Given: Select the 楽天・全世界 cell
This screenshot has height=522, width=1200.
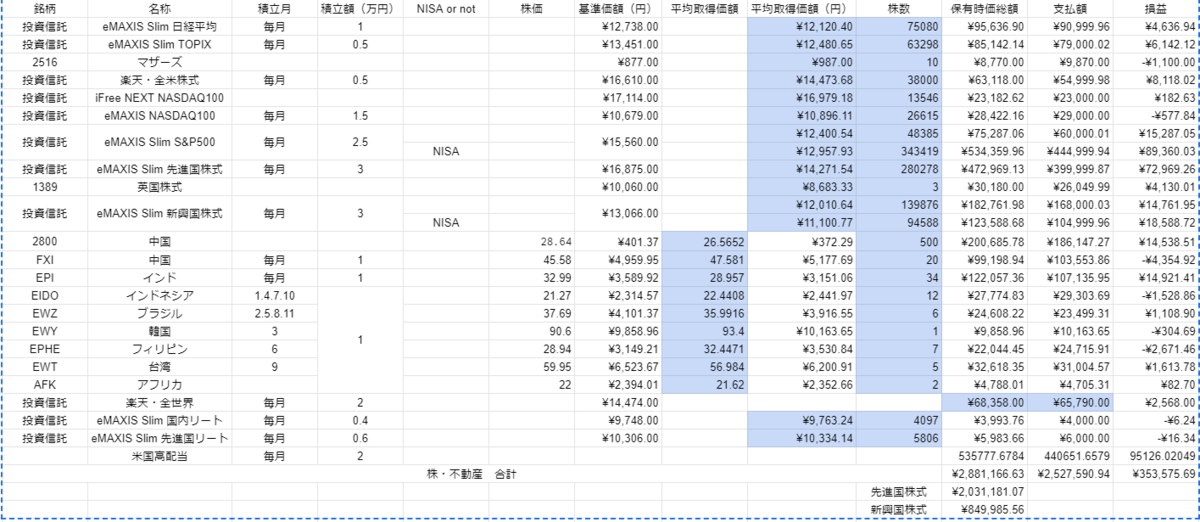Looking at the screenshot, I should pyautogui.click(x=160, y=402).
